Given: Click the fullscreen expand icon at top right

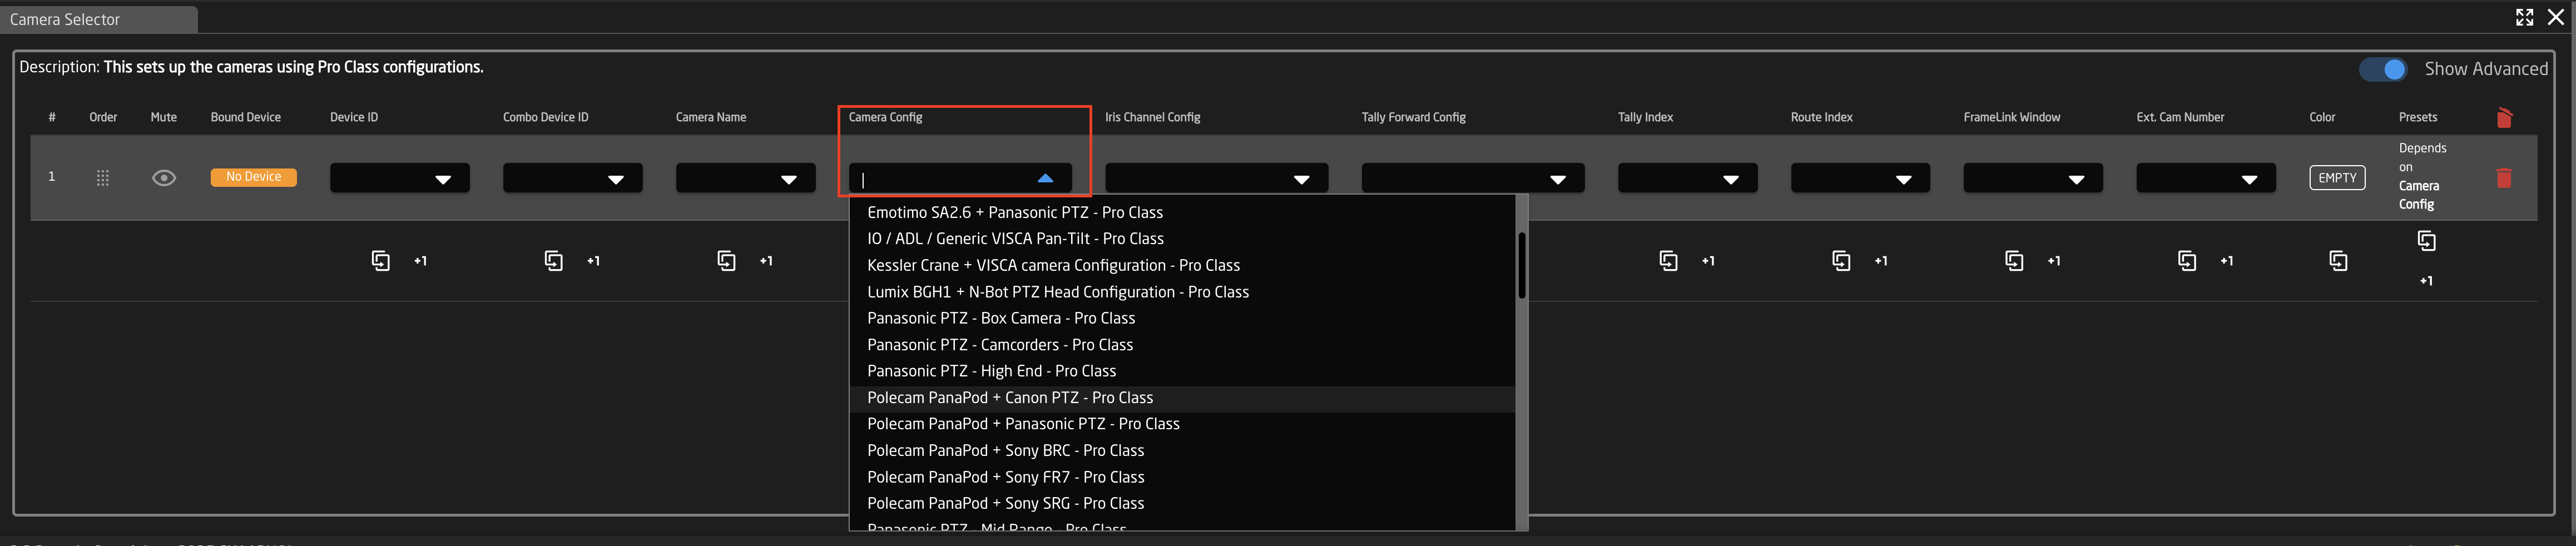Looking at the screenshot, I should click(2524, 17).
